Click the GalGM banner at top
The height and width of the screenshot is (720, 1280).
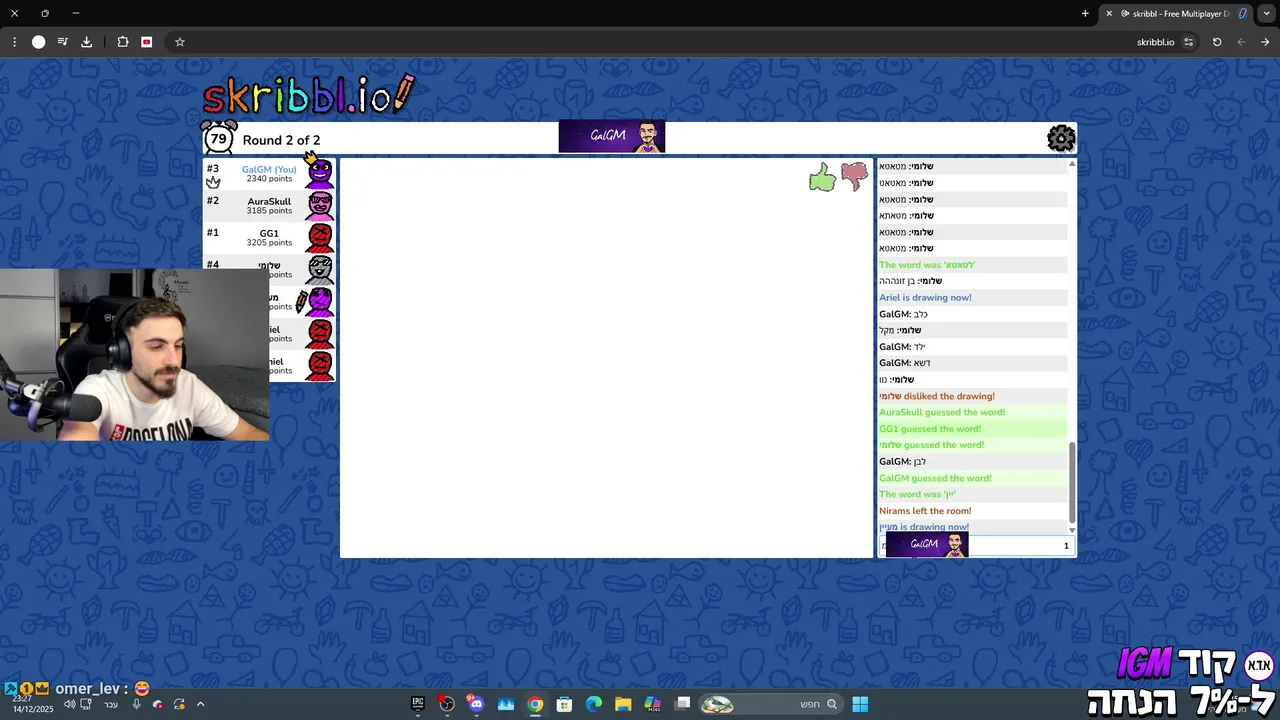point(611,137)
